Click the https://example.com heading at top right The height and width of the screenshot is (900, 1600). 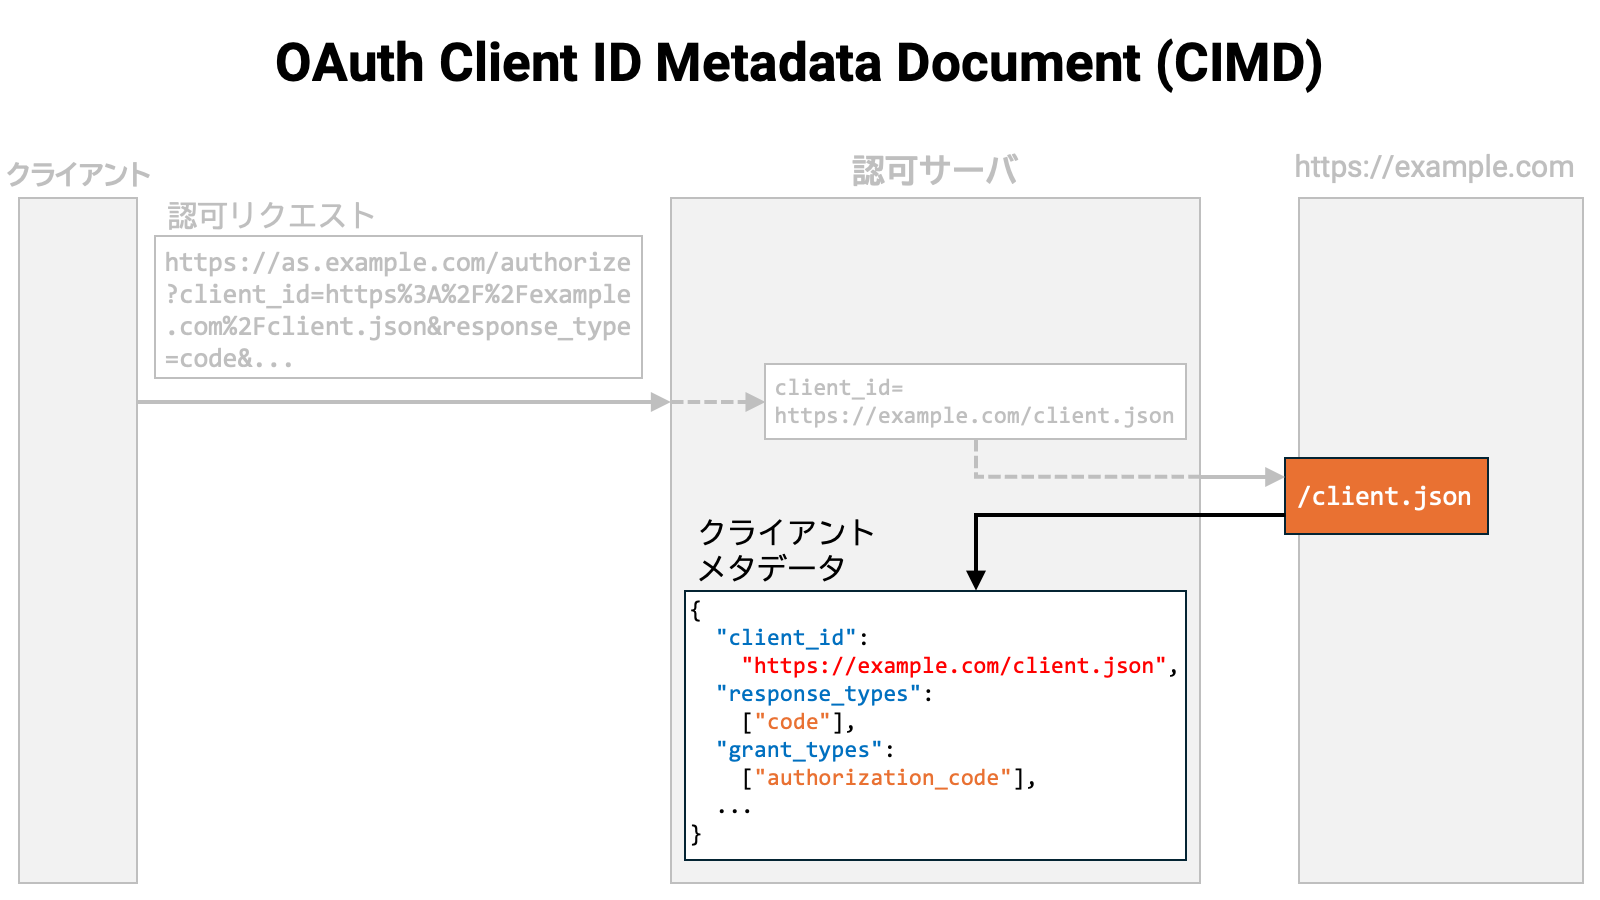pos(1433,167)
